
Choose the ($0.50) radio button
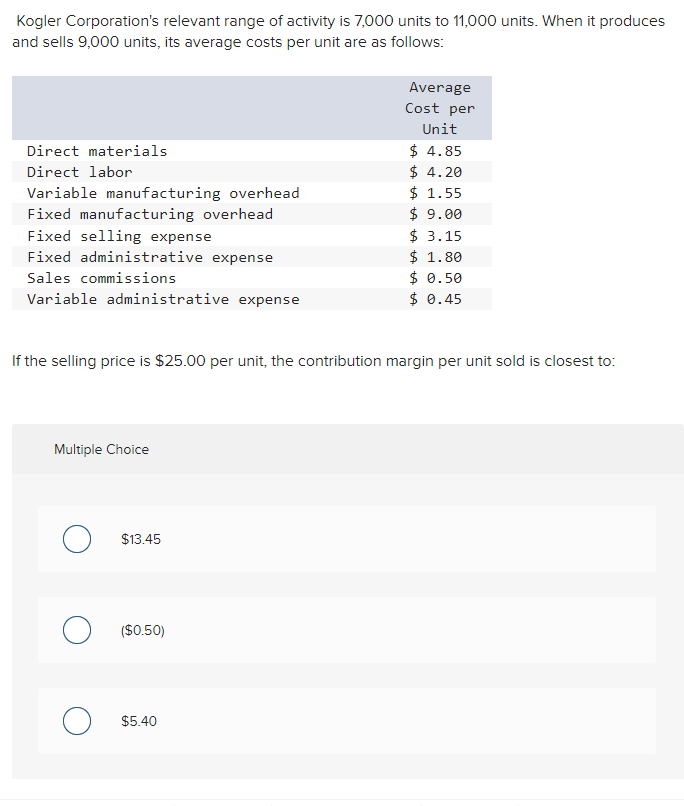(77, 630)
